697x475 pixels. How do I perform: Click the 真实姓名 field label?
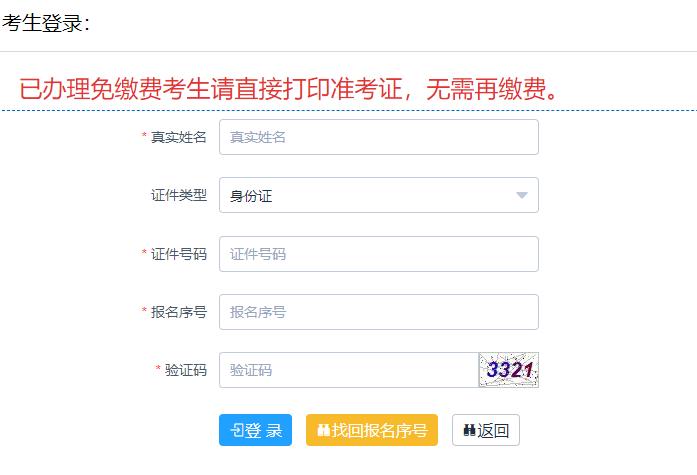point(179,137)
